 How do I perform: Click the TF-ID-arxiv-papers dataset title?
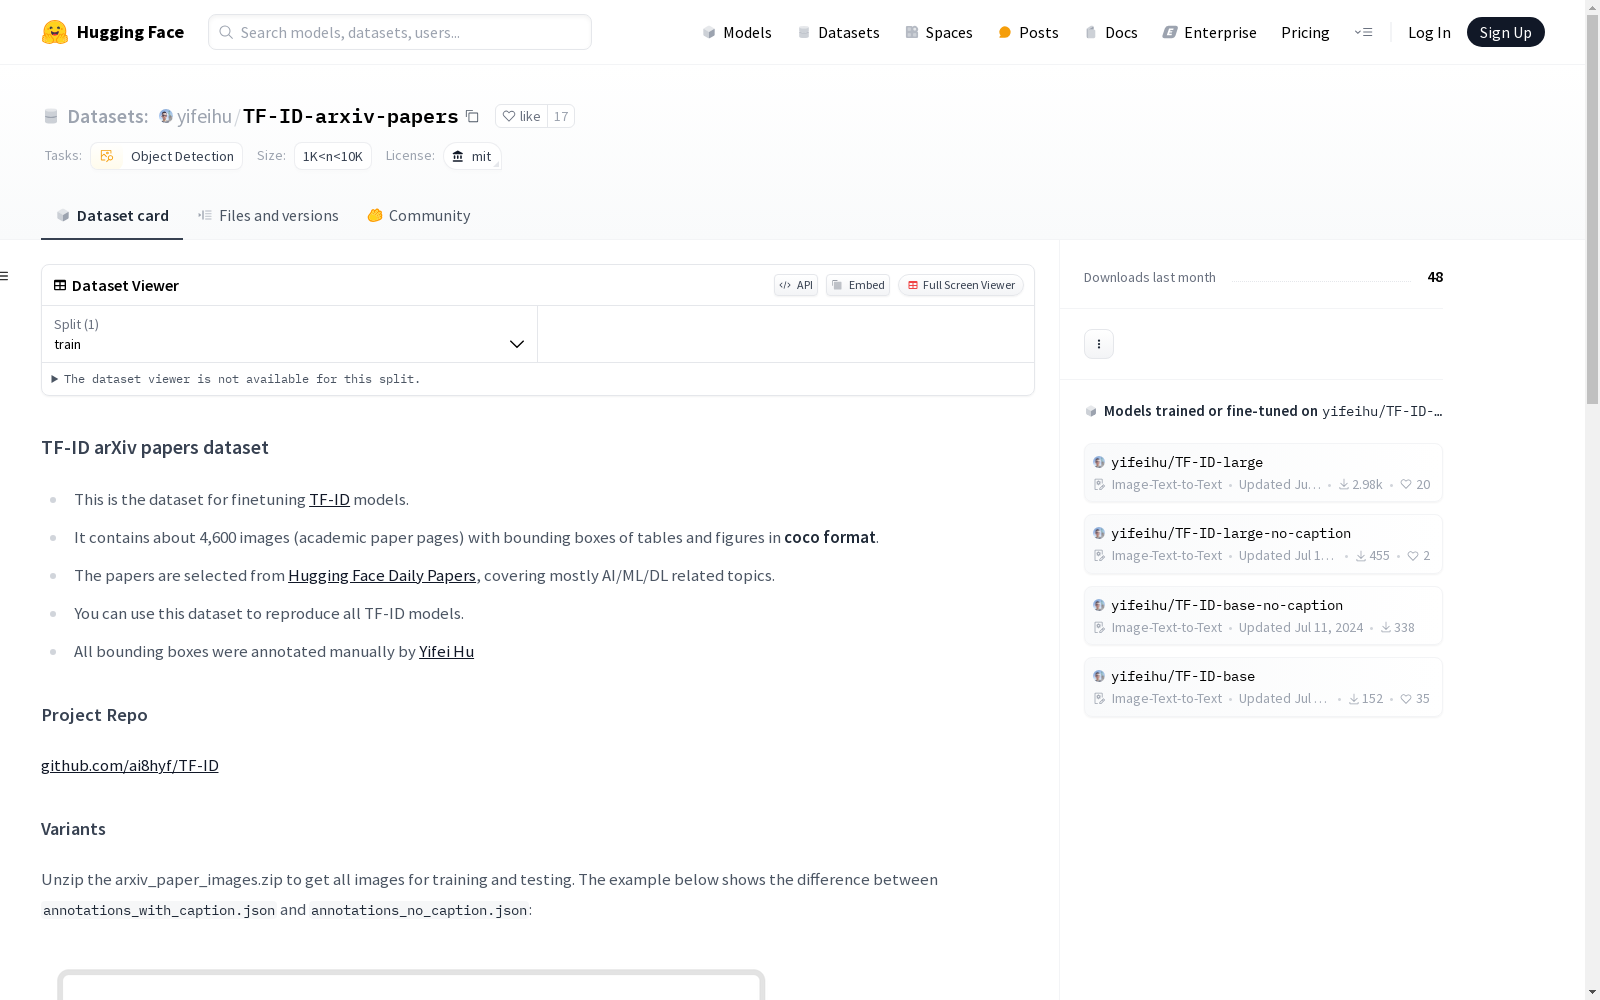click(351, 116)
